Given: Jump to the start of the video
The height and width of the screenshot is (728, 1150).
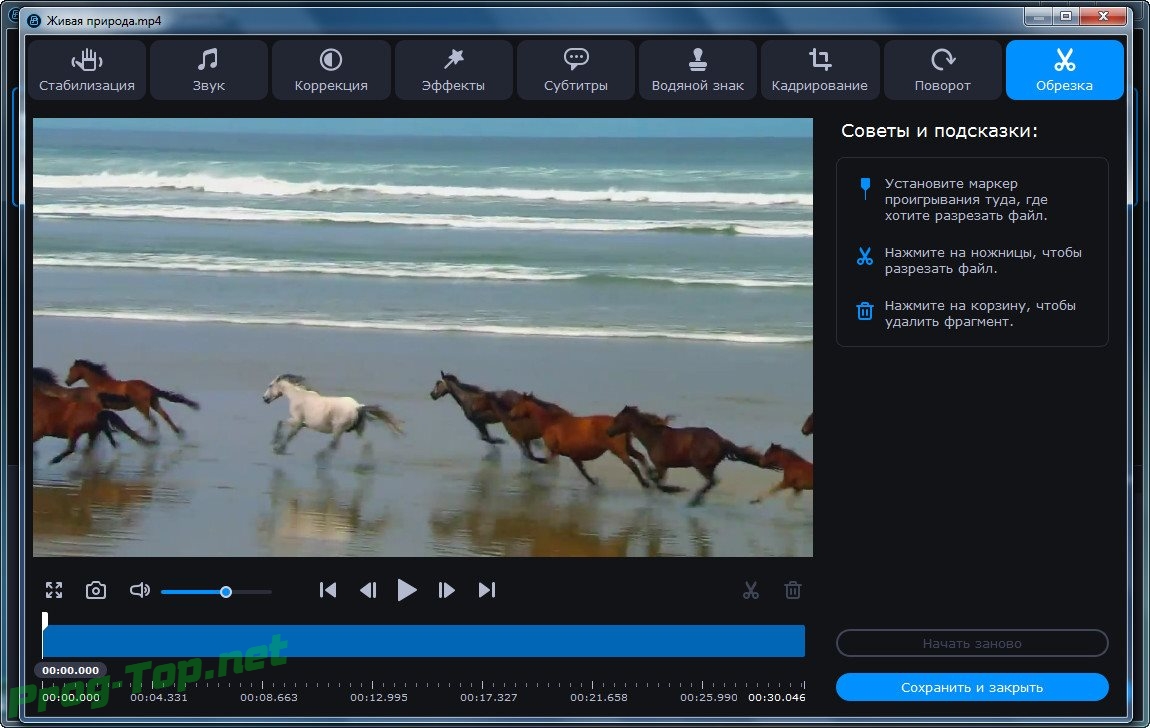Looking at the screenshot, I should point(328,590).
